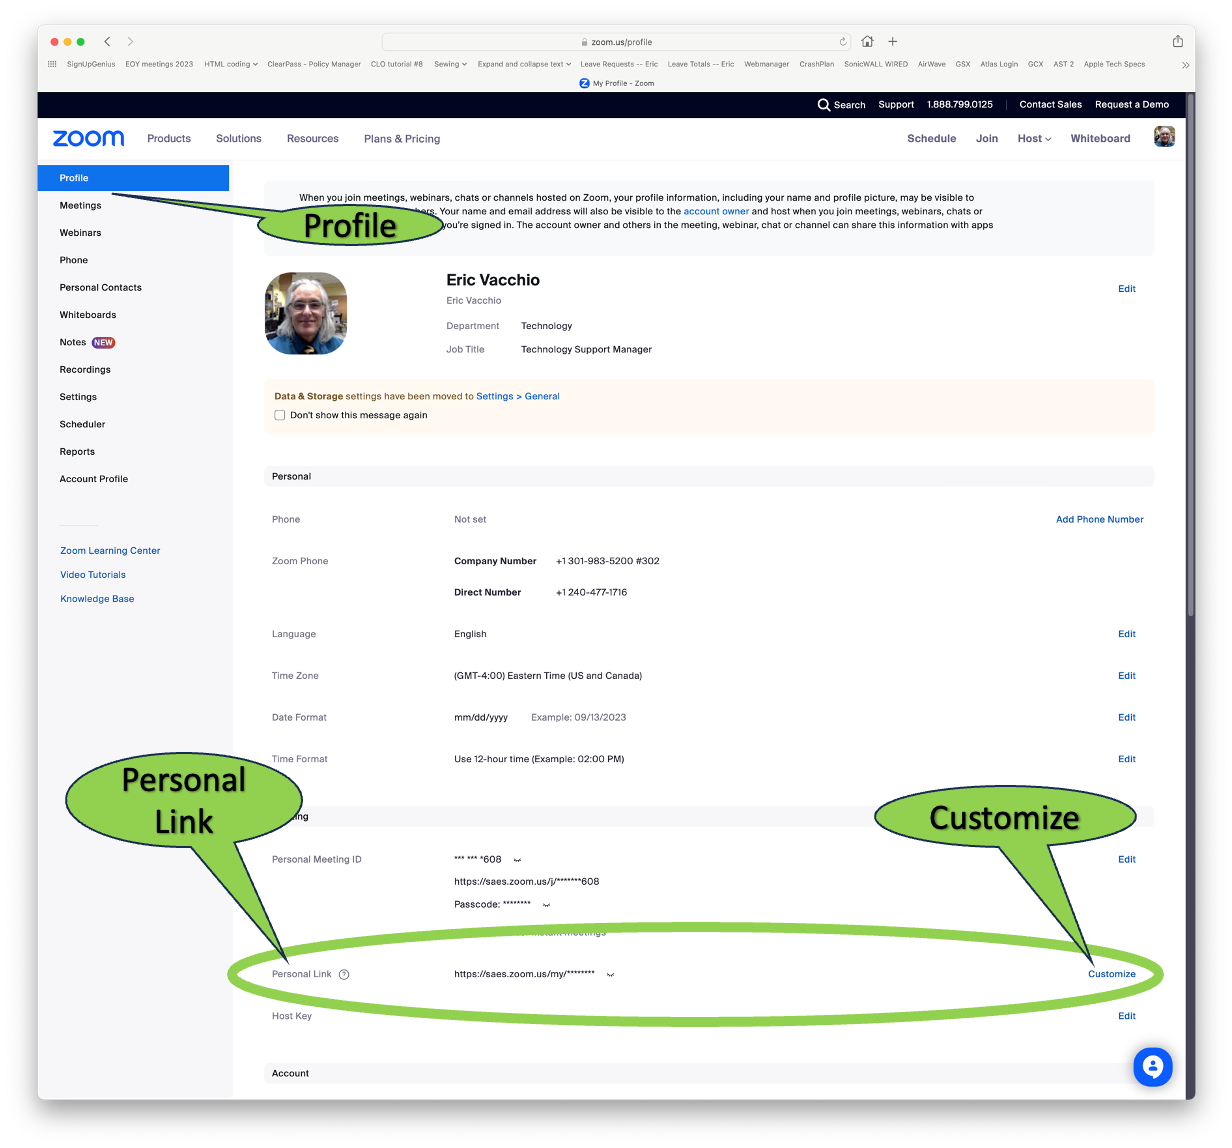Click Join in the header

pos(987,139)
